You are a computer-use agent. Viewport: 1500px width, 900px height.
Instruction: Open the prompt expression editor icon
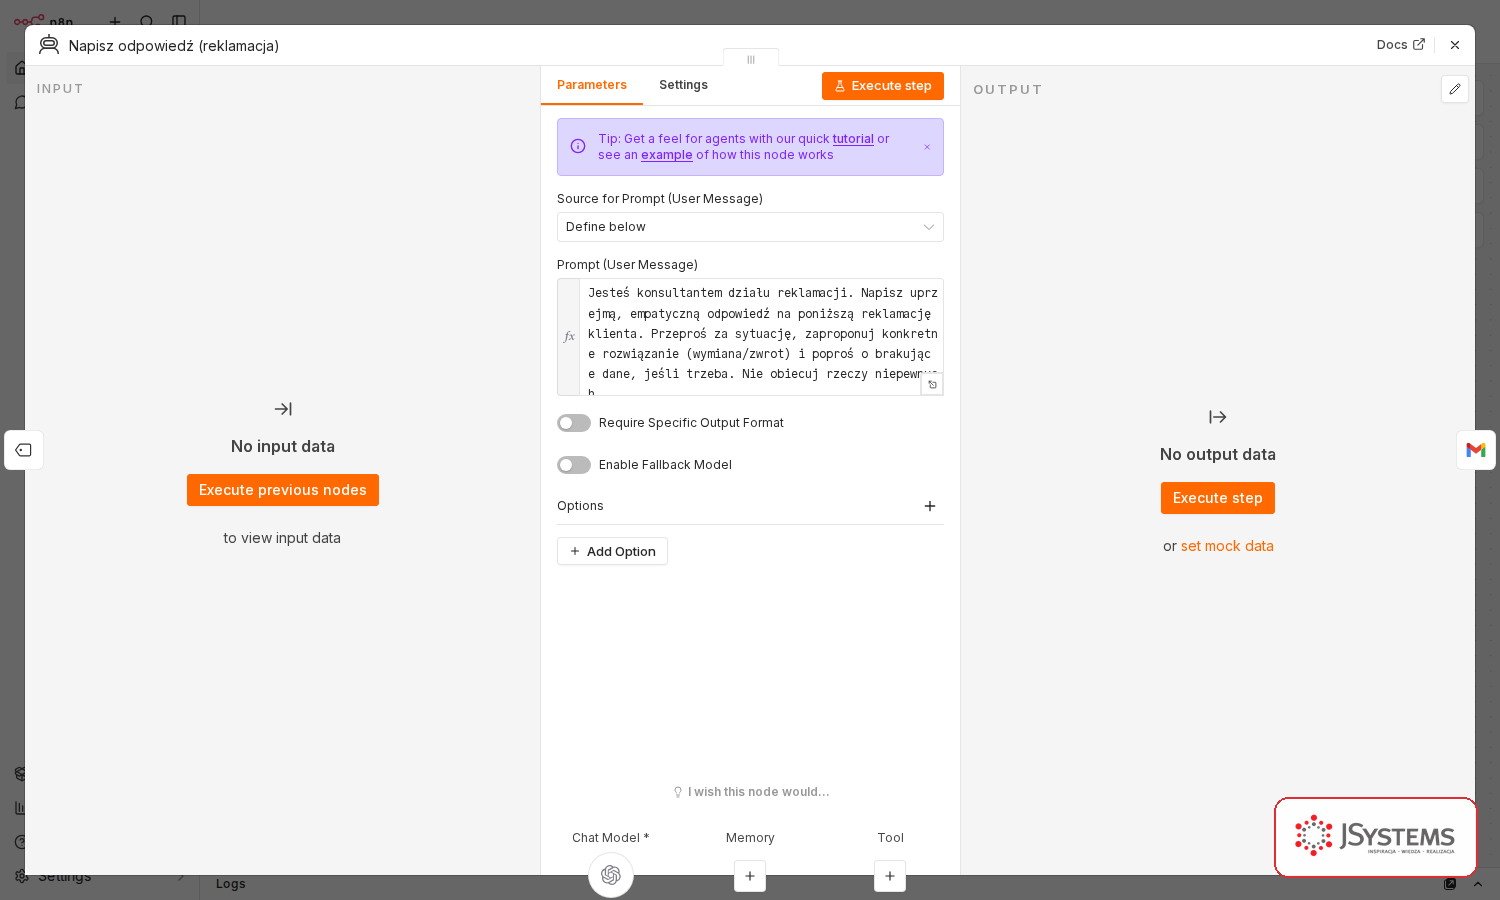(932, 384)
